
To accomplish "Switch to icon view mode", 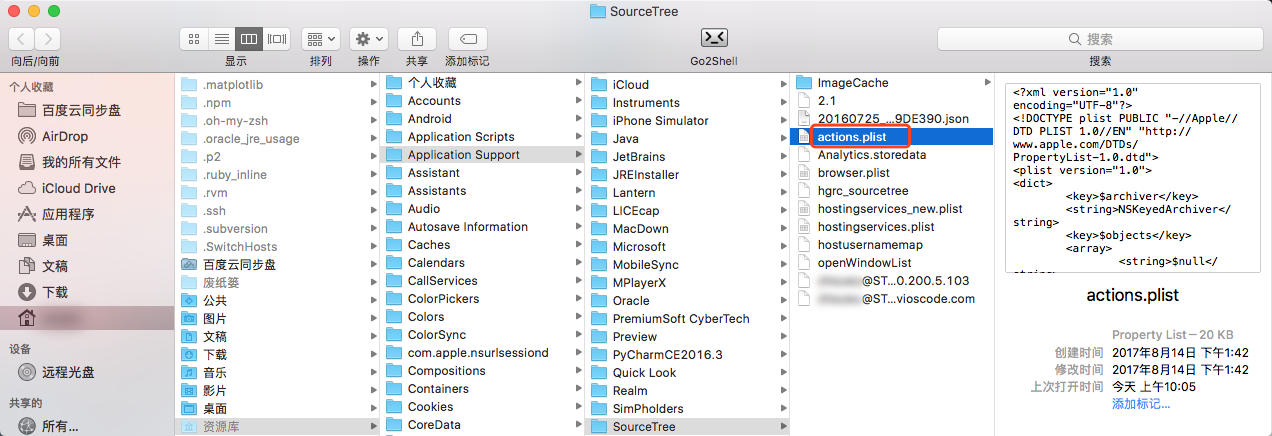I will [194, 39].
